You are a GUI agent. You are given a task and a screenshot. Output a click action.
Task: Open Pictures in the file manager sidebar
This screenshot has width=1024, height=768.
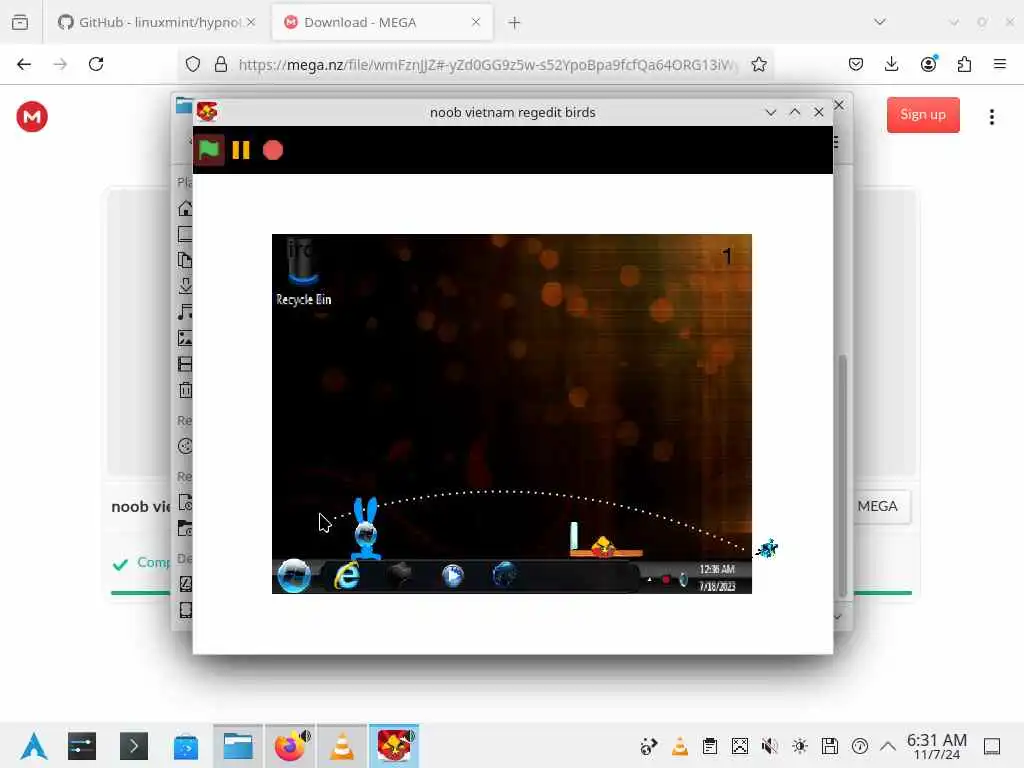pyautogui.click(x=185, y=338)
